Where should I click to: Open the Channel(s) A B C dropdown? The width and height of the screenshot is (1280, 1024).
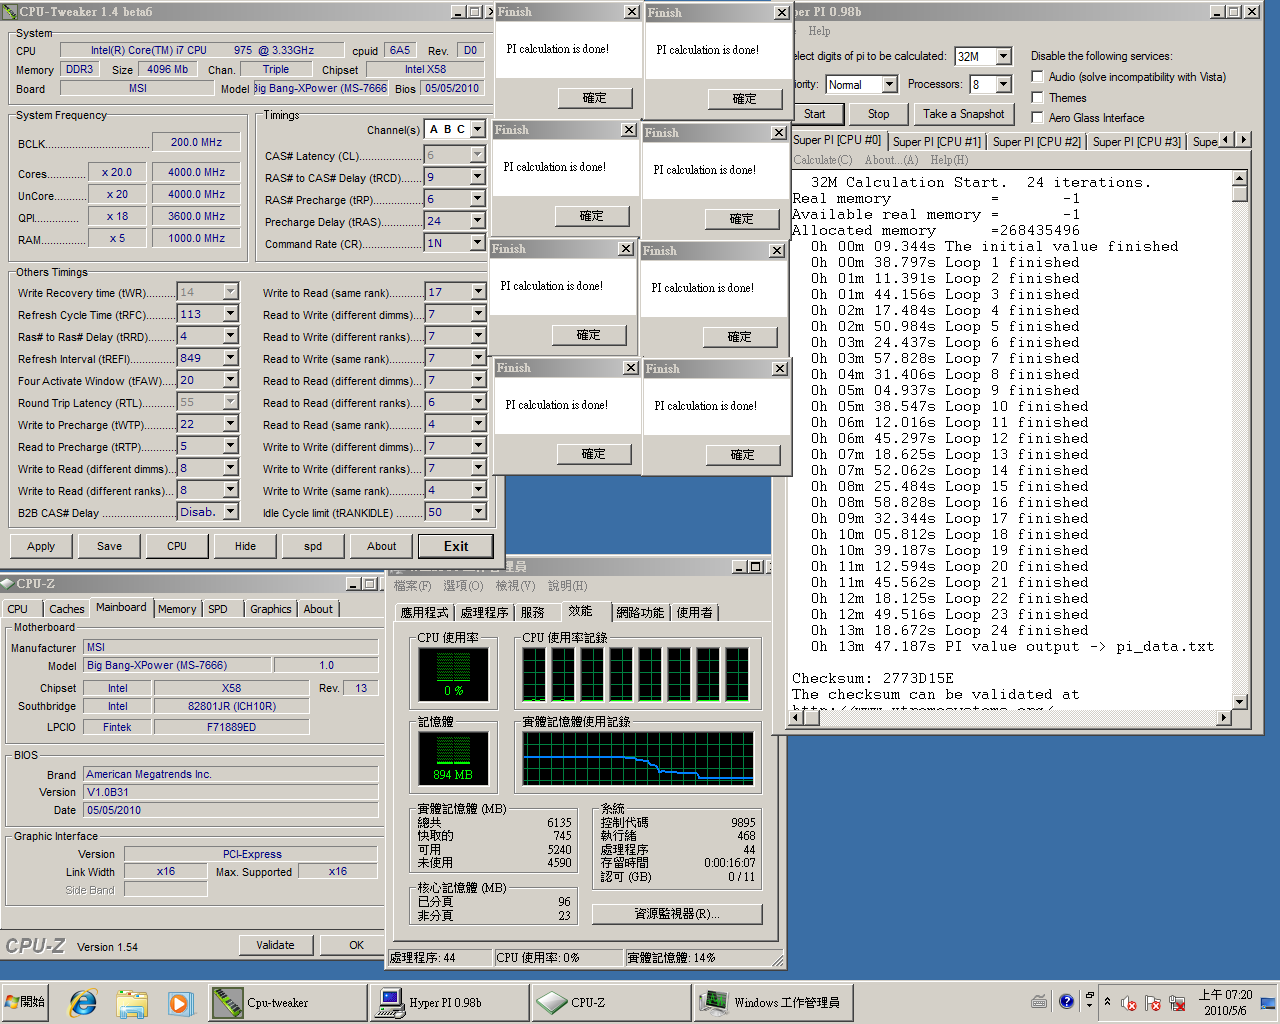pyautogui.click(x=477, y=129)
